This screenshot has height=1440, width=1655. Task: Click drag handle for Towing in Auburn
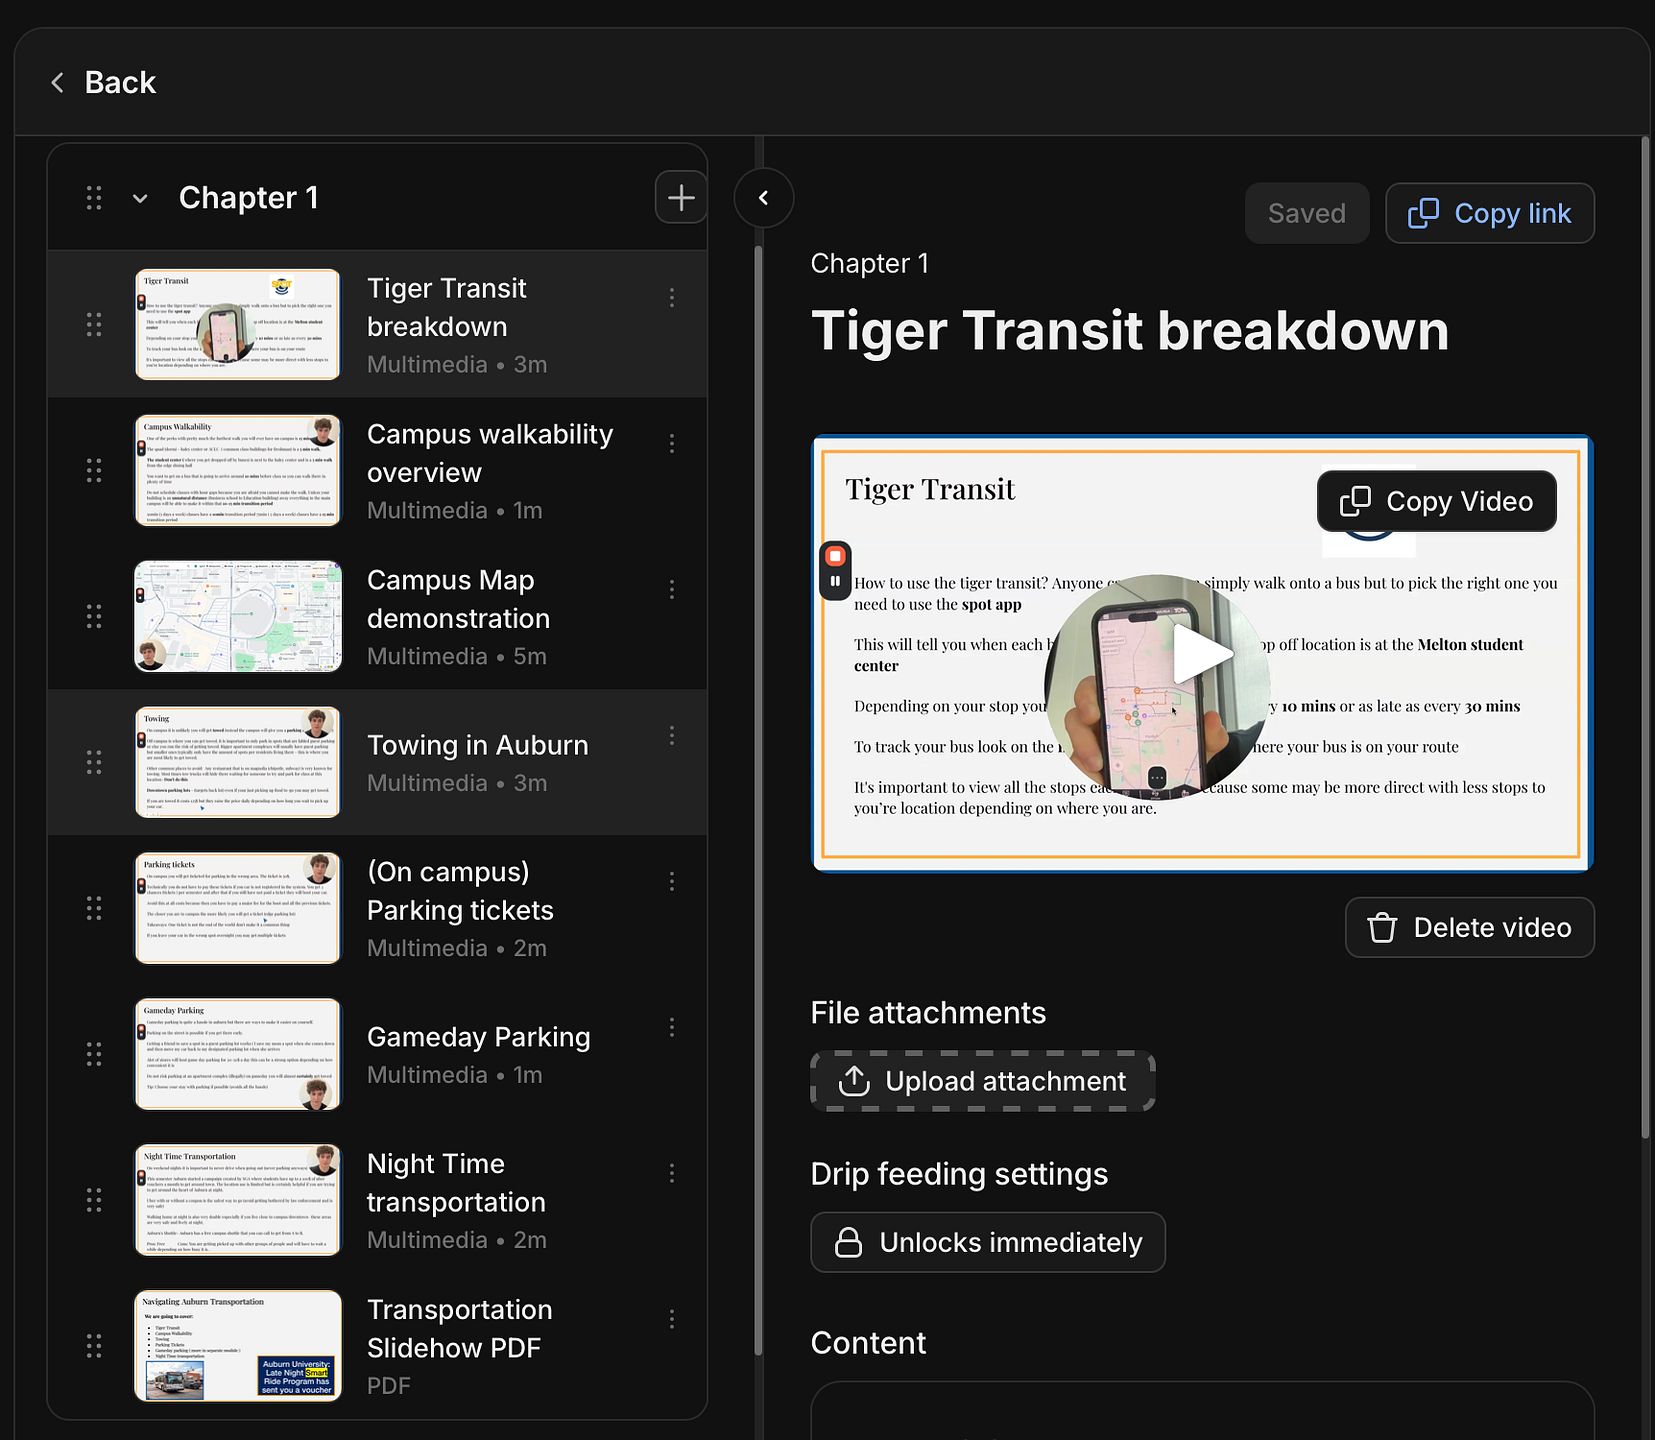click(94, 762)
